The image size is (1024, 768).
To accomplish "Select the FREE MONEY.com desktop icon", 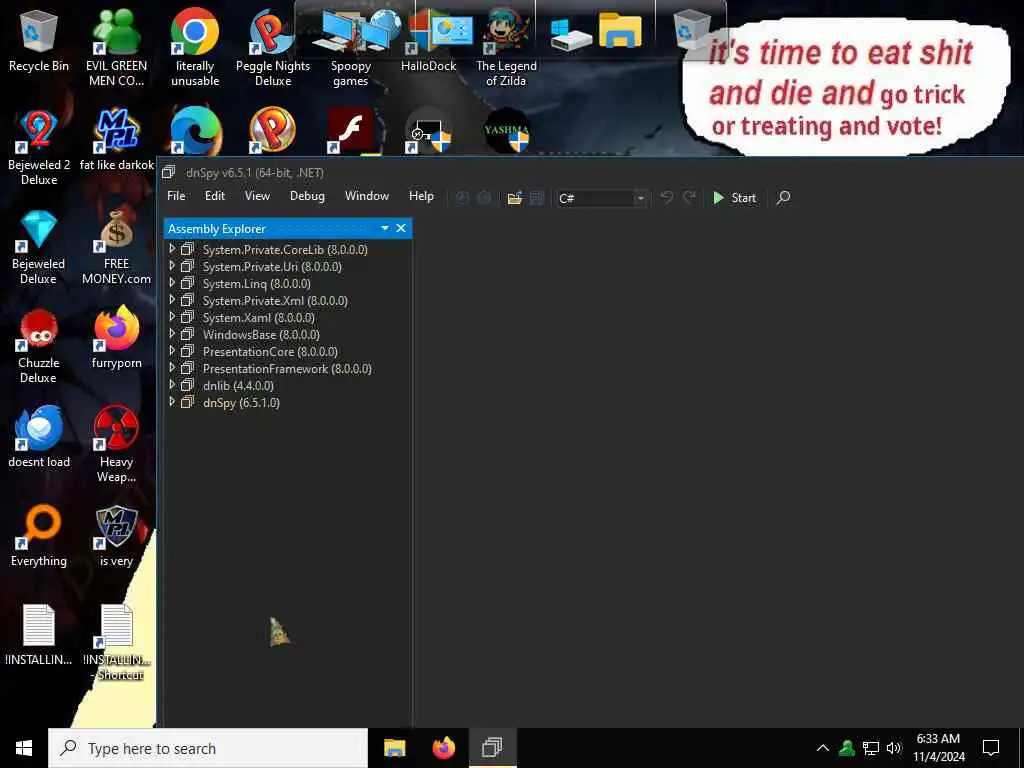I will coord(116,247).
